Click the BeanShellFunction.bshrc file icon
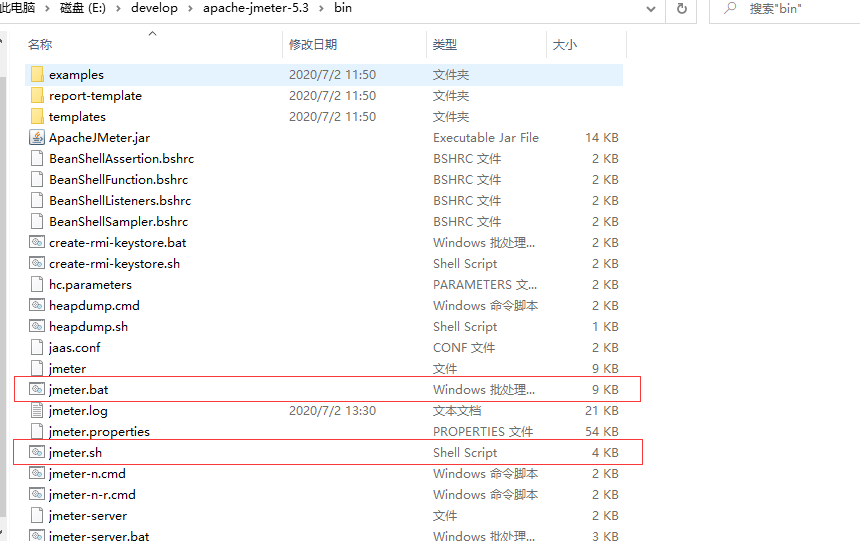Screen dimensions: 860x555 [37, 179]
